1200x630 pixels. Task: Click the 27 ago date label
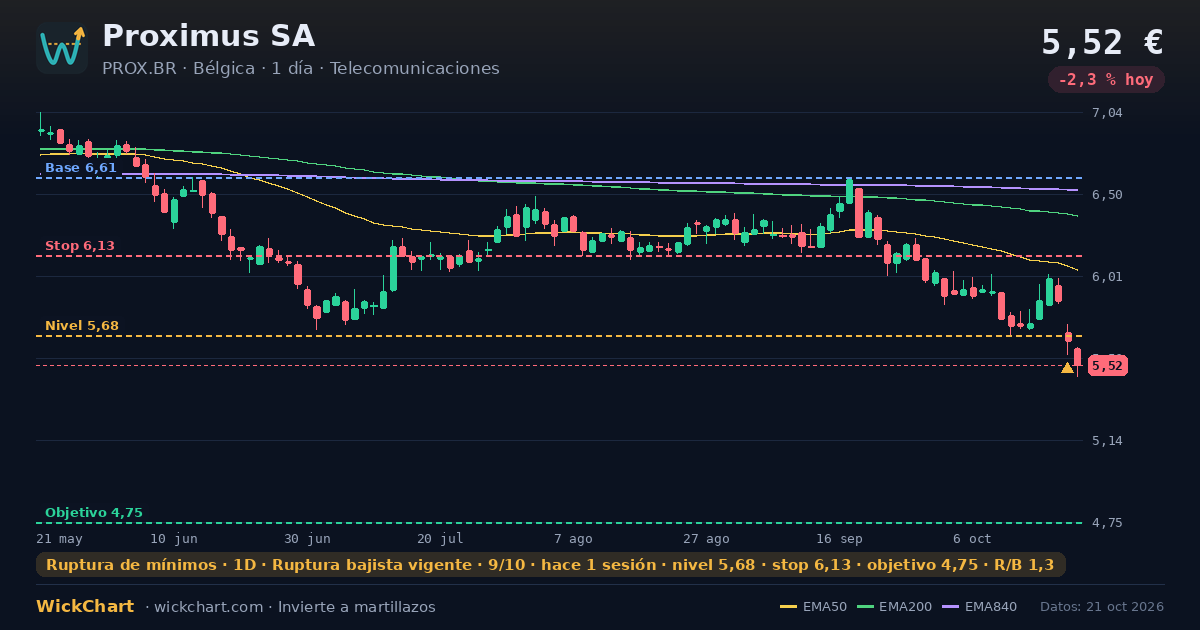[x=706, y=538]
